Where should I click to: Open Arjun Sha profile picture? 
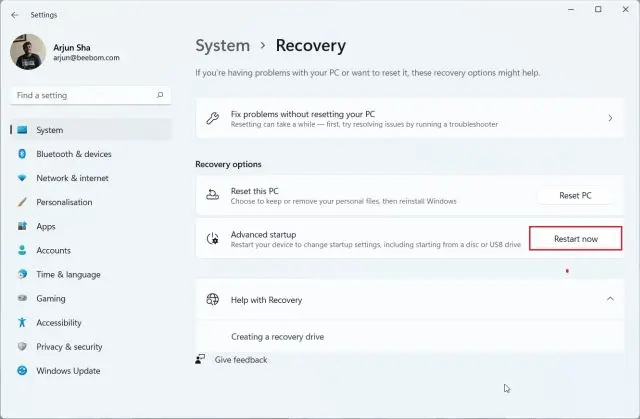(x=28, y=52)
